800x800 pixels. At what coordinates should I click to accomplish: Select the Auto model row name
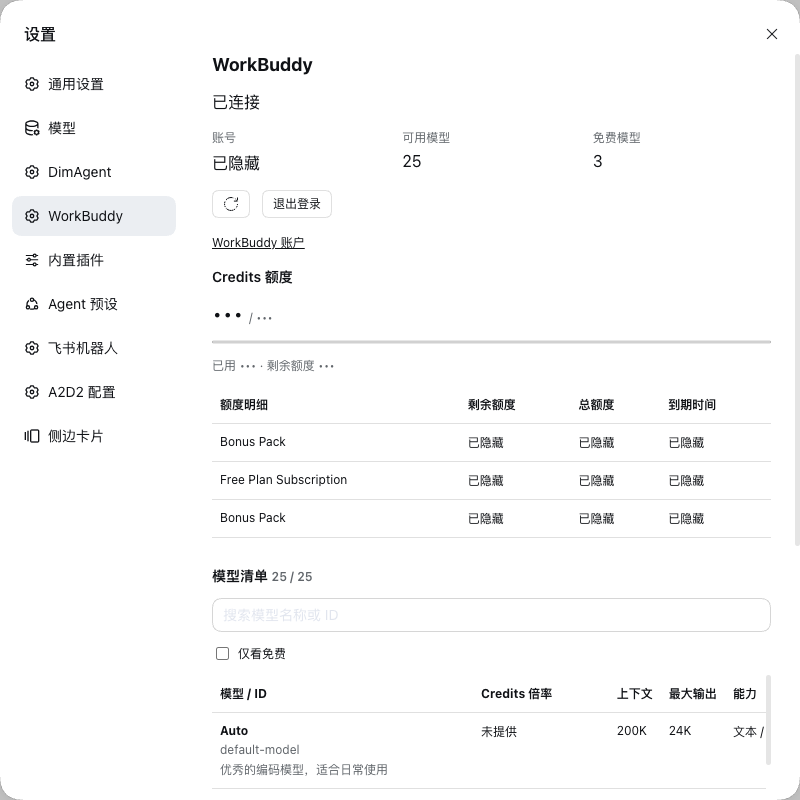[x=234, y=731]
